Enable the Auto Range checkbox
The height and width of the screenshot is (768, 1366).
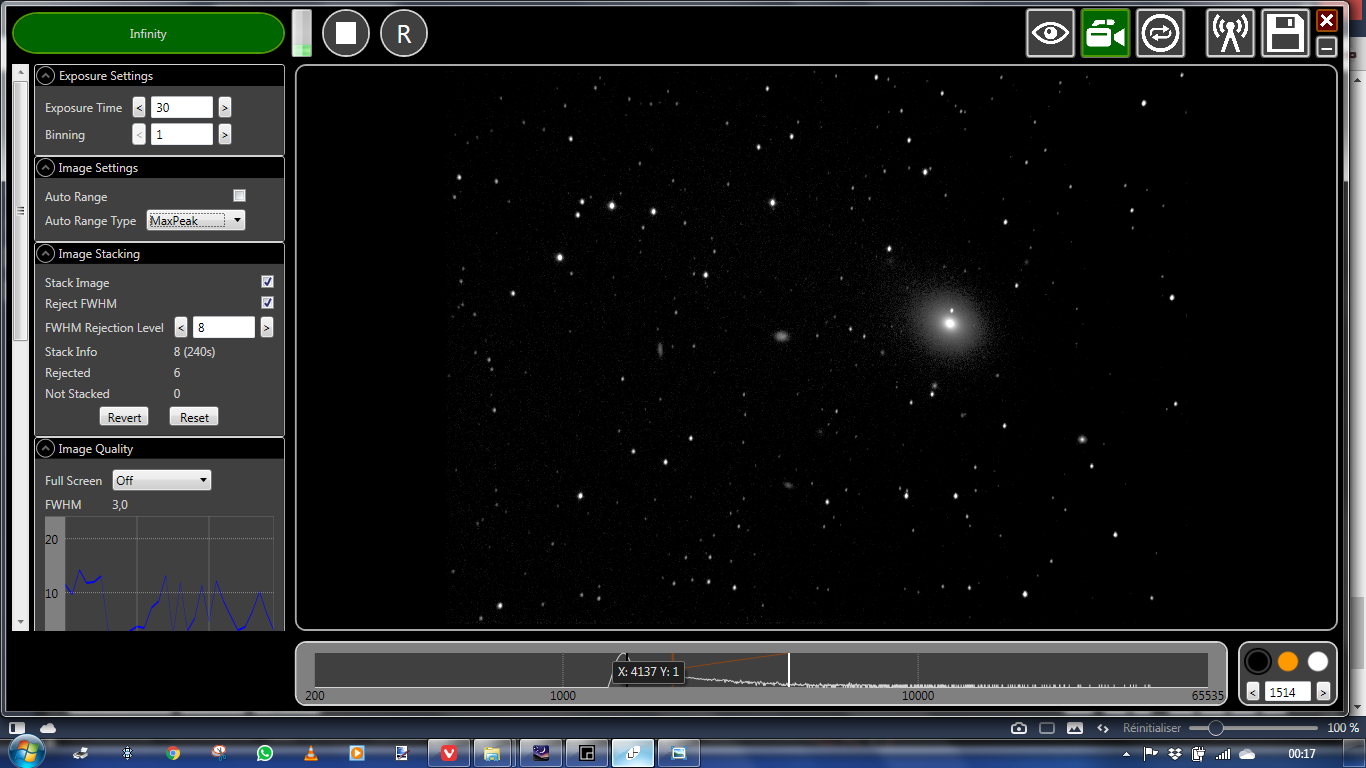[239, 196]
